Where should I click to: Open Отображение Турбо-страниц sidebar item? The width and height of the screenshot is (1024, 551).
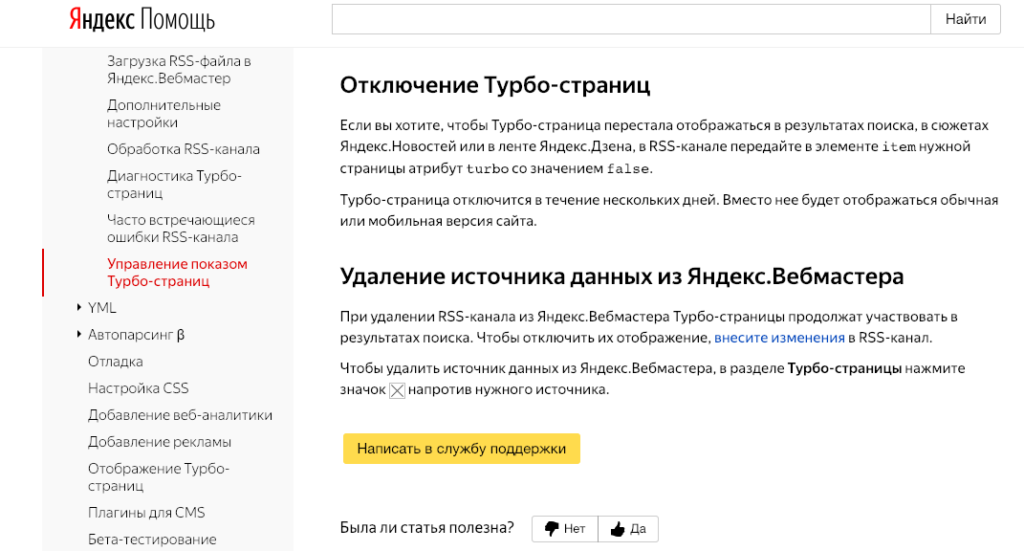159,477
